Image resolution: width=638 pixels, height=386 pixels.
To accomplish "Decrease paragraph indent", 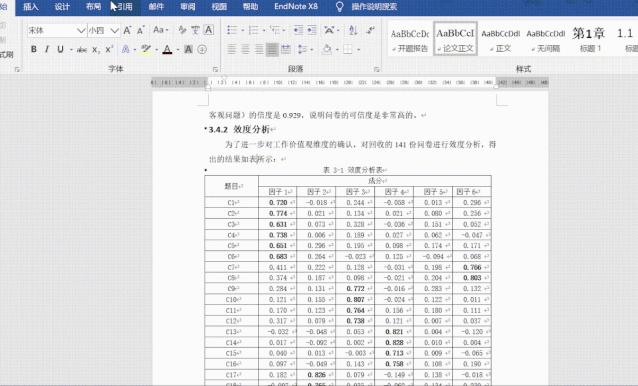I will coord(298,30).
